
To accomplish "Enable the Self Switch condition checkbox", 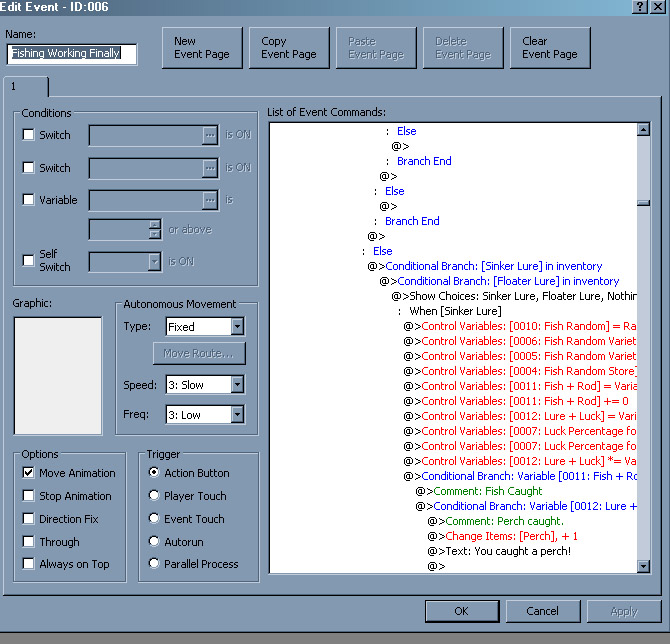I will [29, 261].
